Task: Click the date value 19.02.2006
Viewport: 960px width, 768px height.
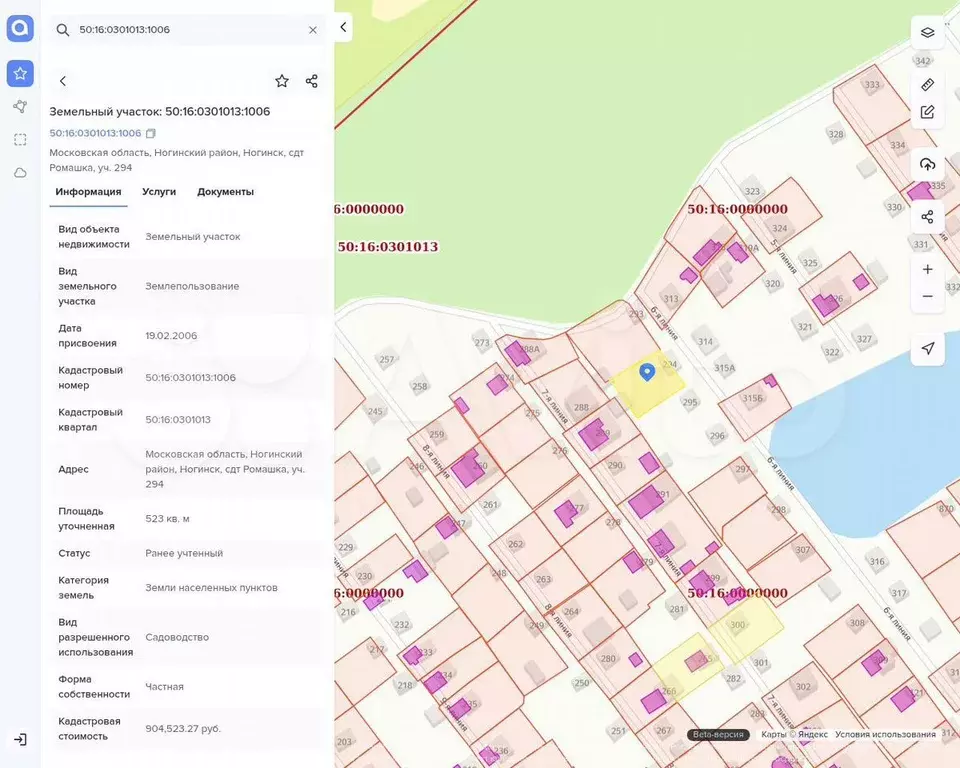Action: pyautogui.click(x=171, y=336)
